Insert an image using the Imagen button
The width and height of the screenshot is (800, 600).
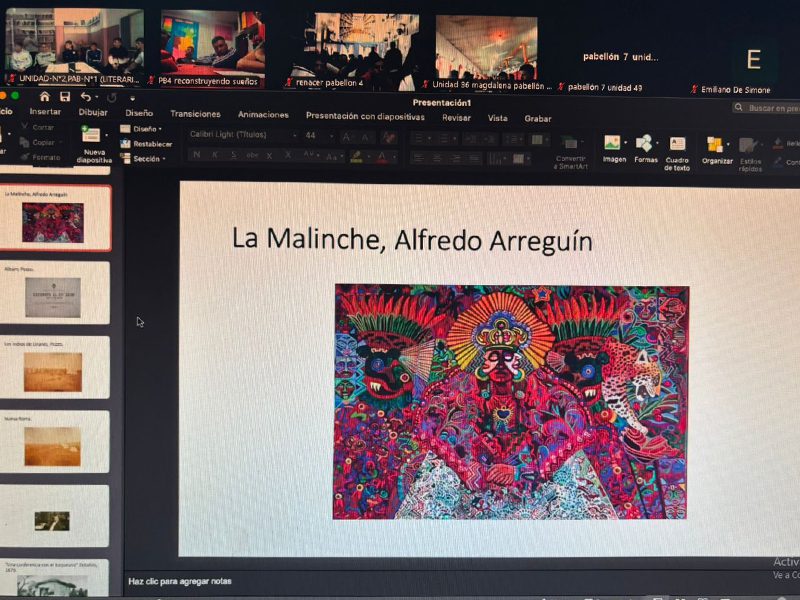coord(613,148)
